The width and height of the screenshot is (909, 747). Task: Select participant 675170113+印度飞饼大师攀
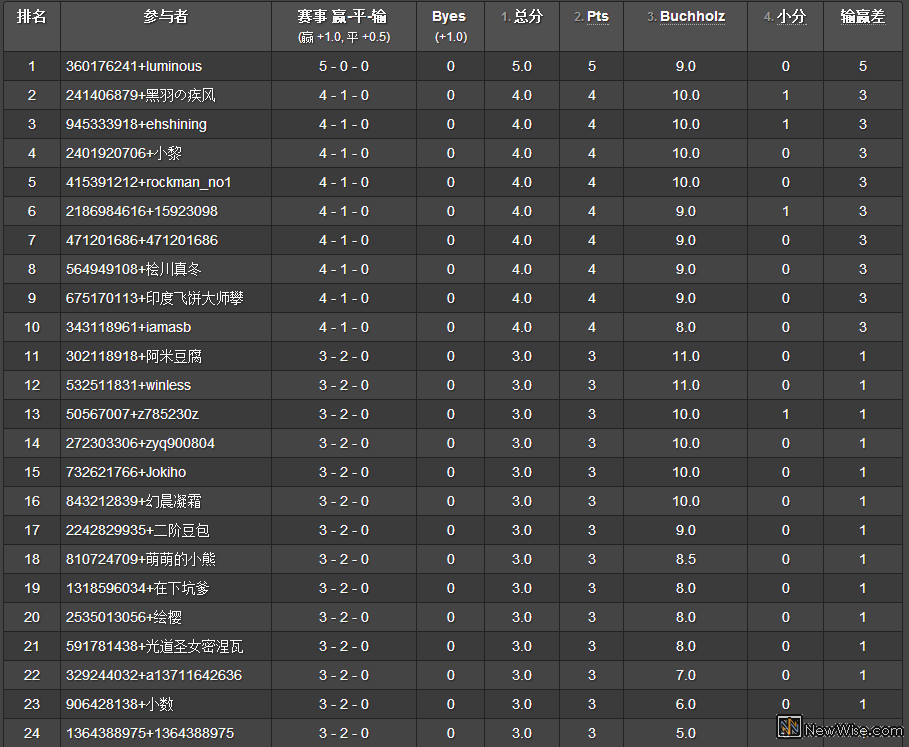coord(155,298)
